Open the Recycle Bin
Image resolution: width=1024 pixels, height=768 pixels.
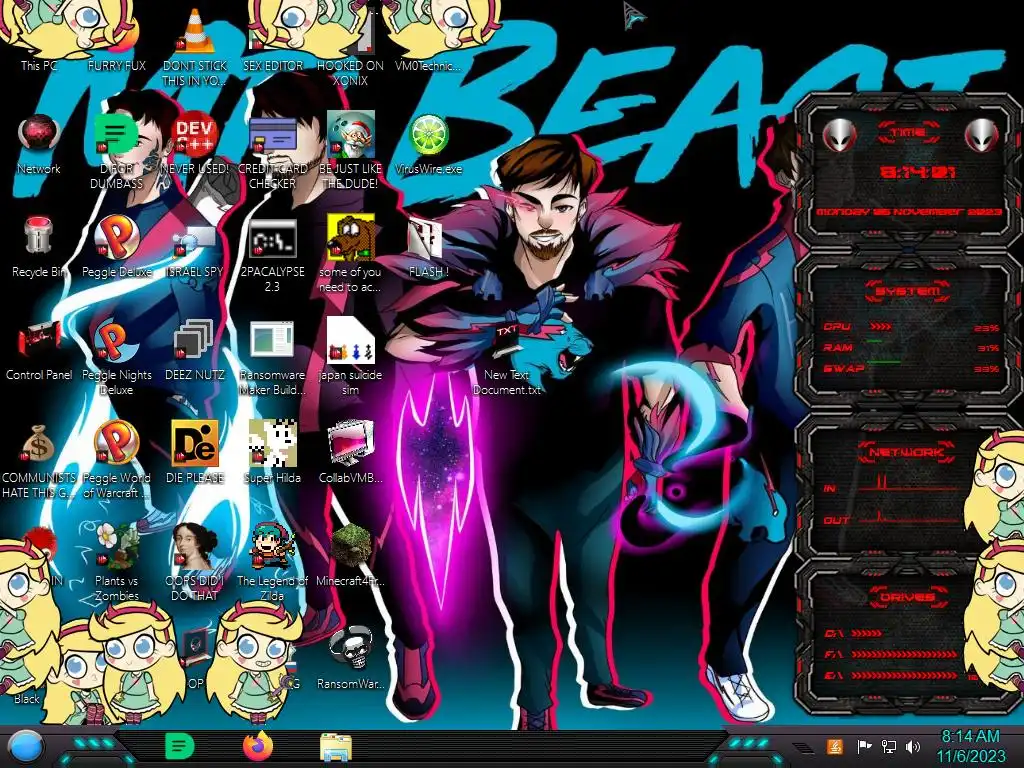38,247
